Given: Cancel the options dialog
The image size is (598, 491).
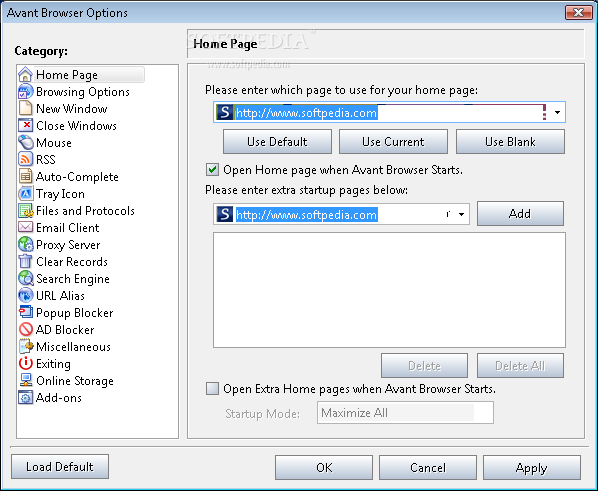Looking at the screenshot, I should (428, 467).
